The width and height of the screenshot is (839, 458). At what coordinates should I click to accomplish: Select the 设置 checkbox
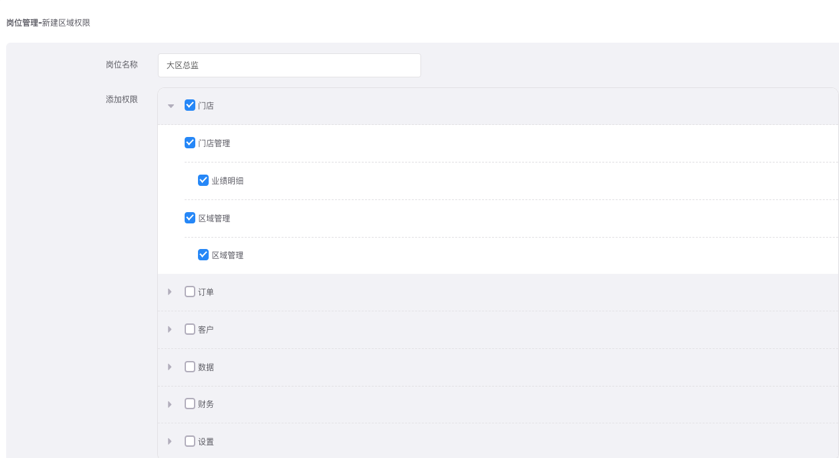(190, 441)
